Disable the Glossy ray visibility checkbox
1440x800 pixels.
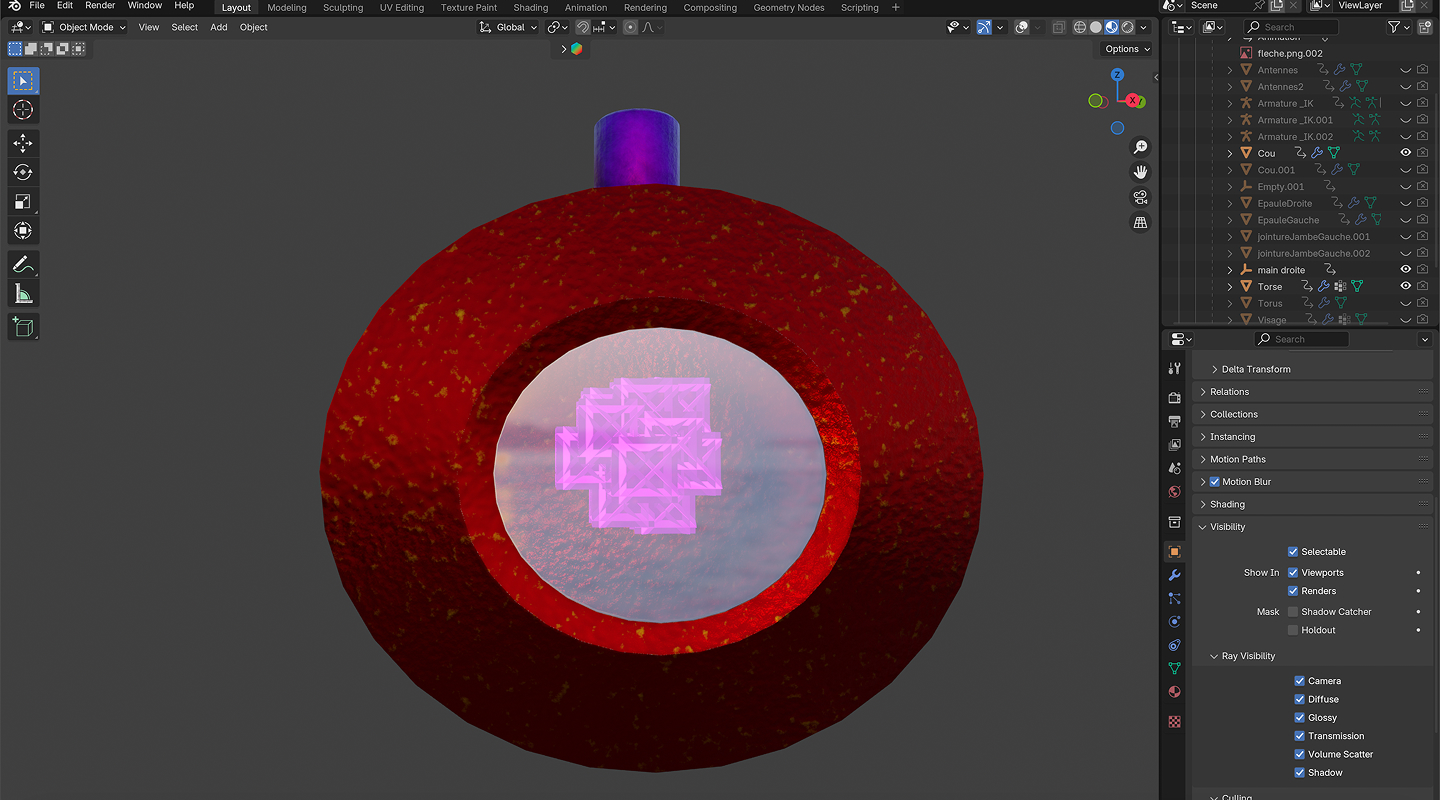pyautogui.click(x=1300, y=718)
